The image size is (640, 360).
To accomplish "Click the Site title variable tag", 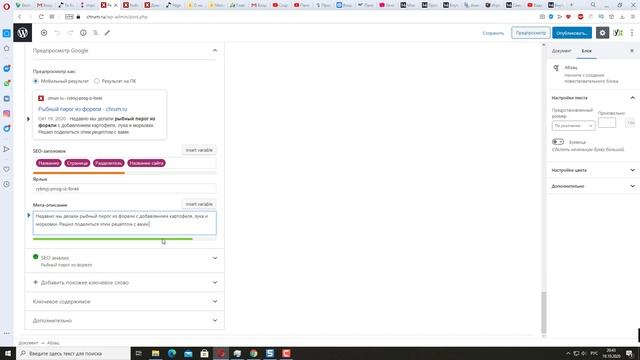I will point(147,163).
